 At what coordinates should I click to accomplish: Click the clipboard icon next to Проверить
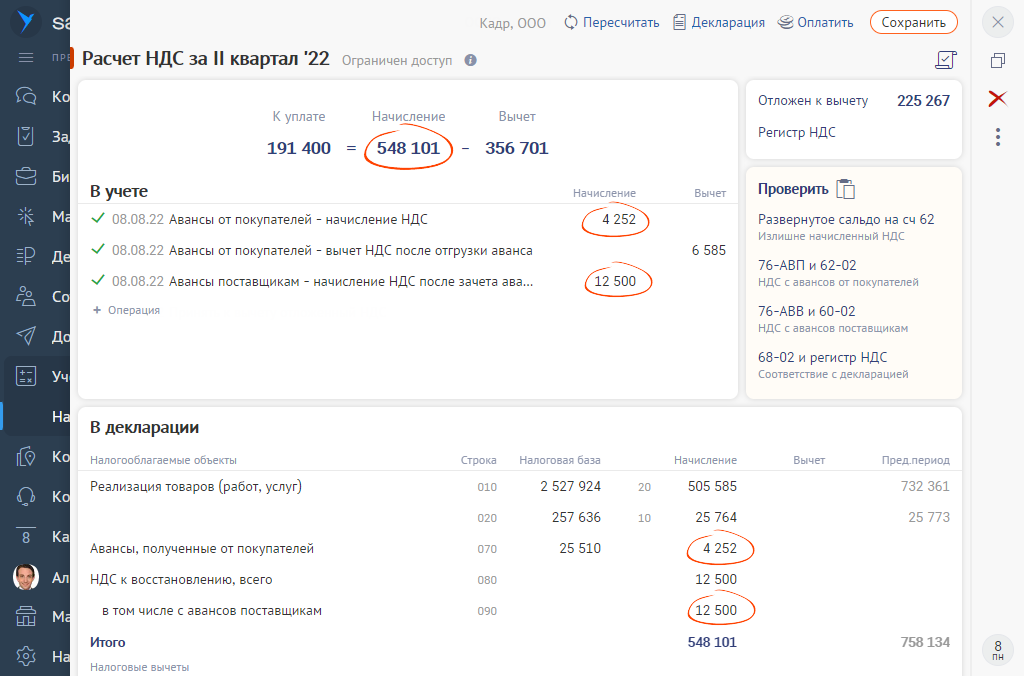(845, 189)
